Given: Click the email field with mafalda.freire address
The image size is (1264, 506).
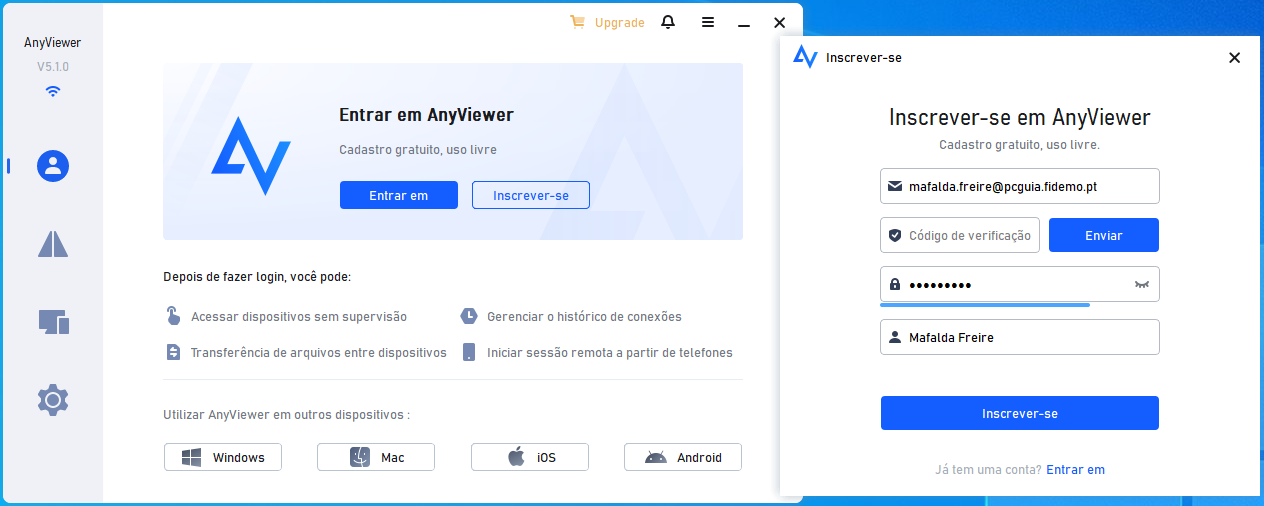Looking at the screenshot, I should coord(1020,186).
